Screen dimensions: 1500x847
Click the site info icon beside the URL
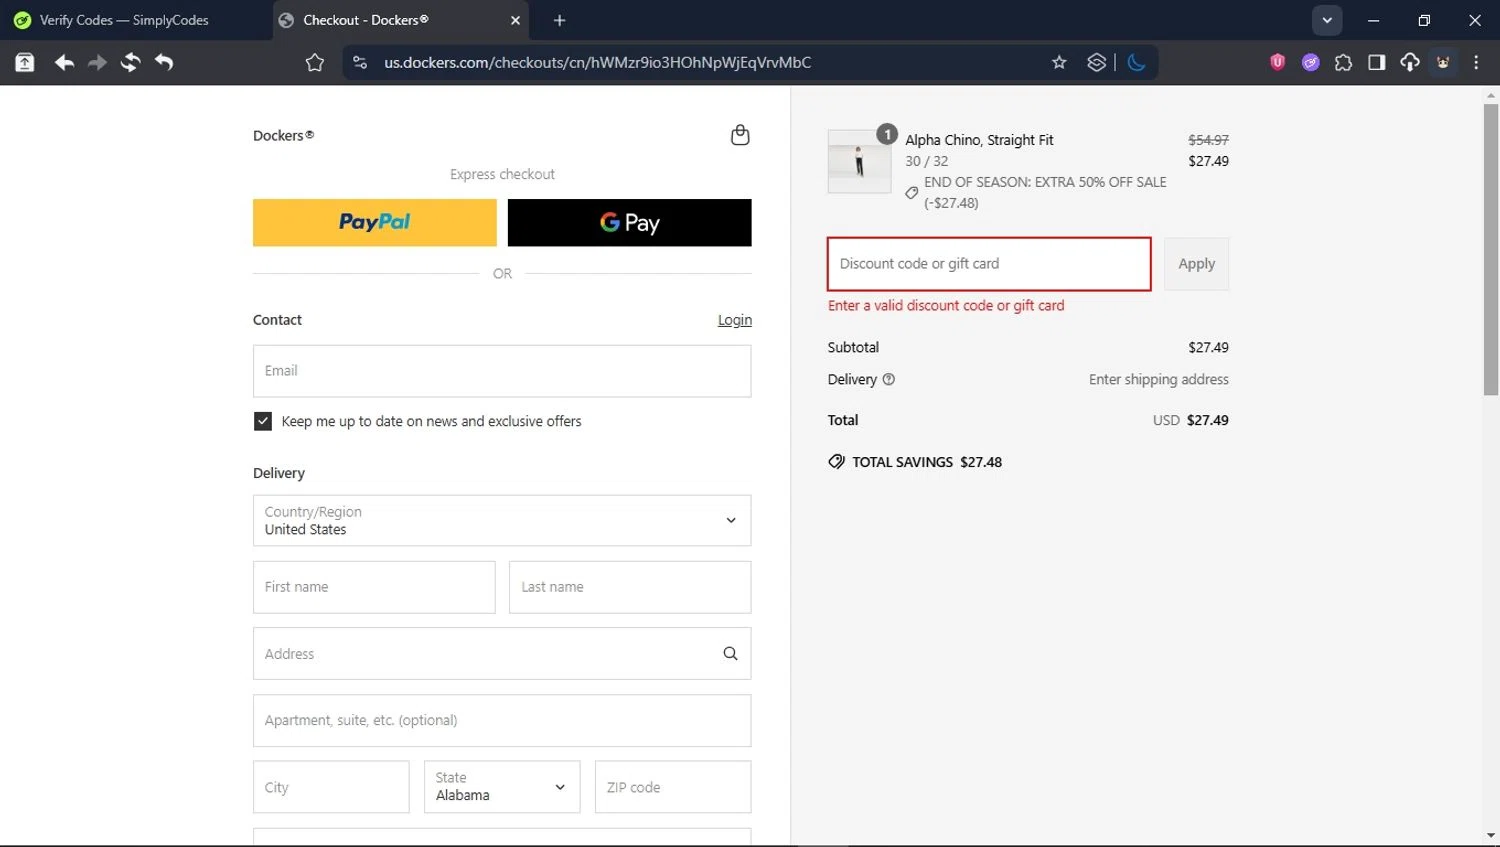point(360,62)
